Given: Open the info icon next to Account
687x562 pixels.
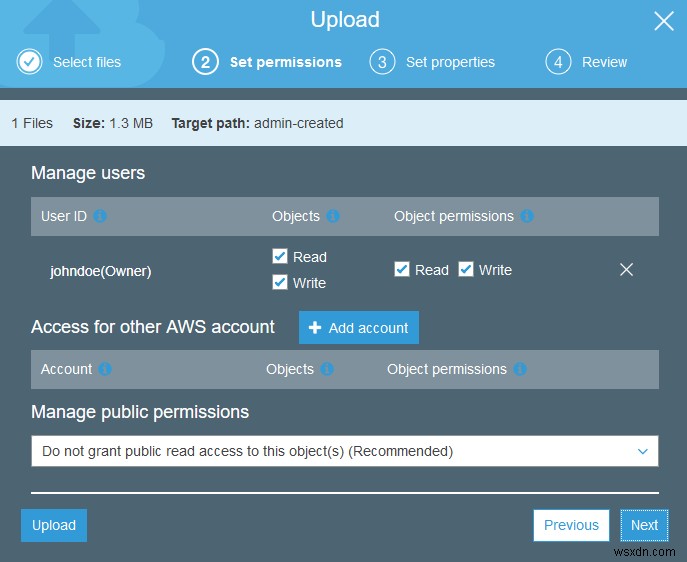Looking at the screenshot, I should point(105,369).
